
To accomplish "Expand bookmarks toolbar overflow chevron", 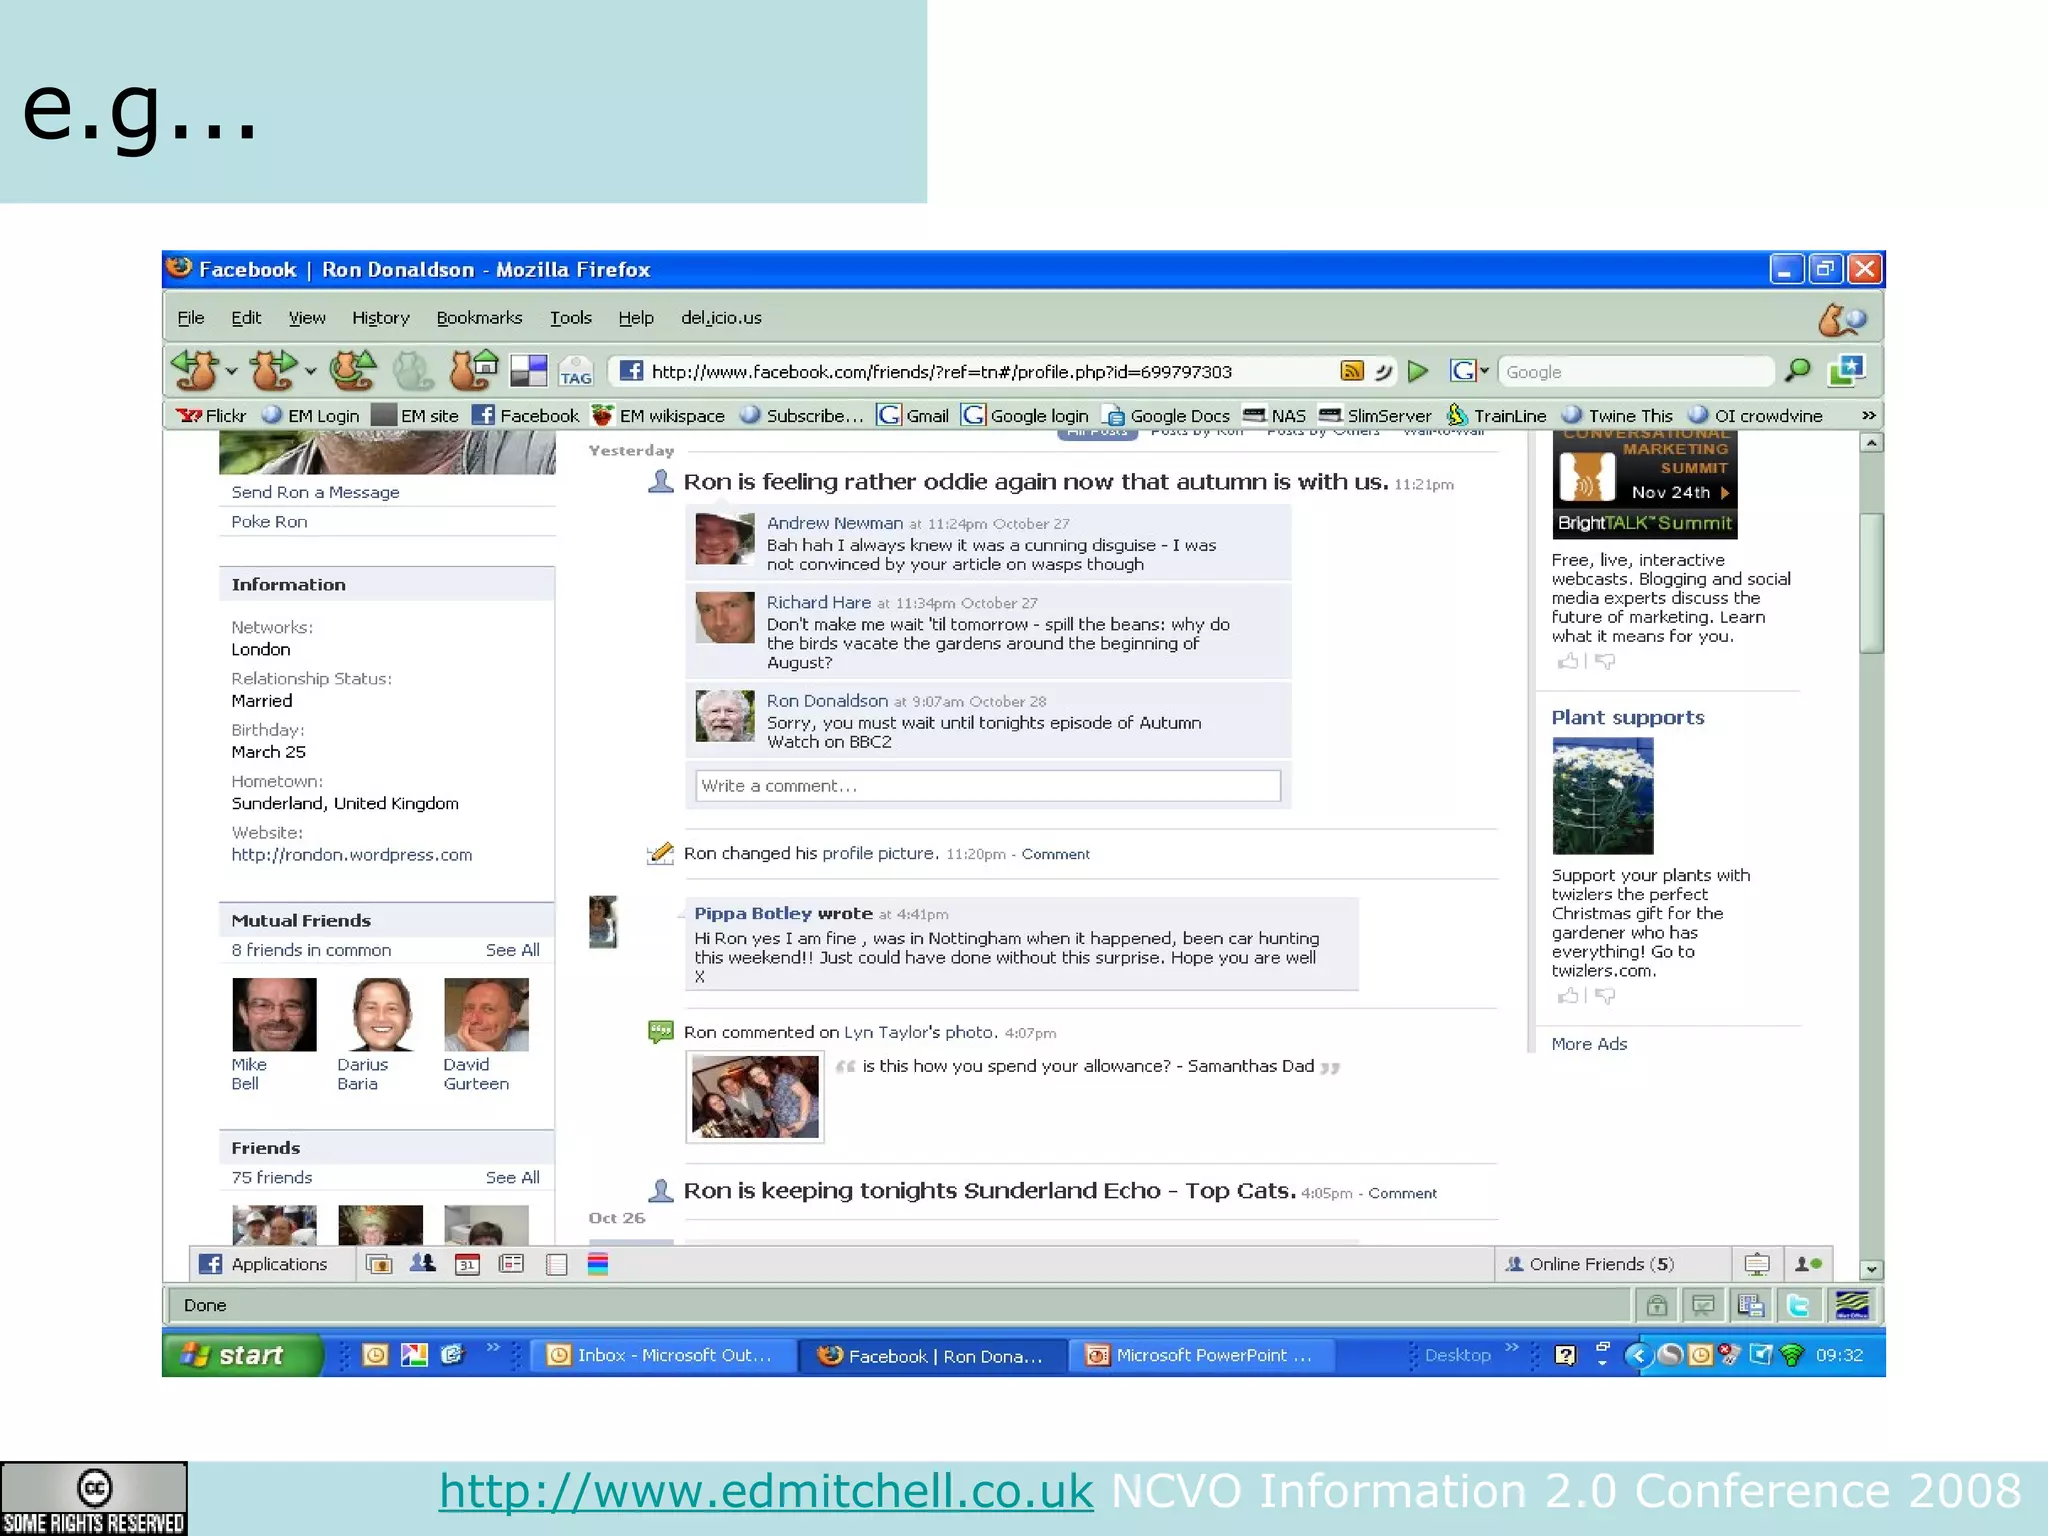I will [x=1868, y=415].
